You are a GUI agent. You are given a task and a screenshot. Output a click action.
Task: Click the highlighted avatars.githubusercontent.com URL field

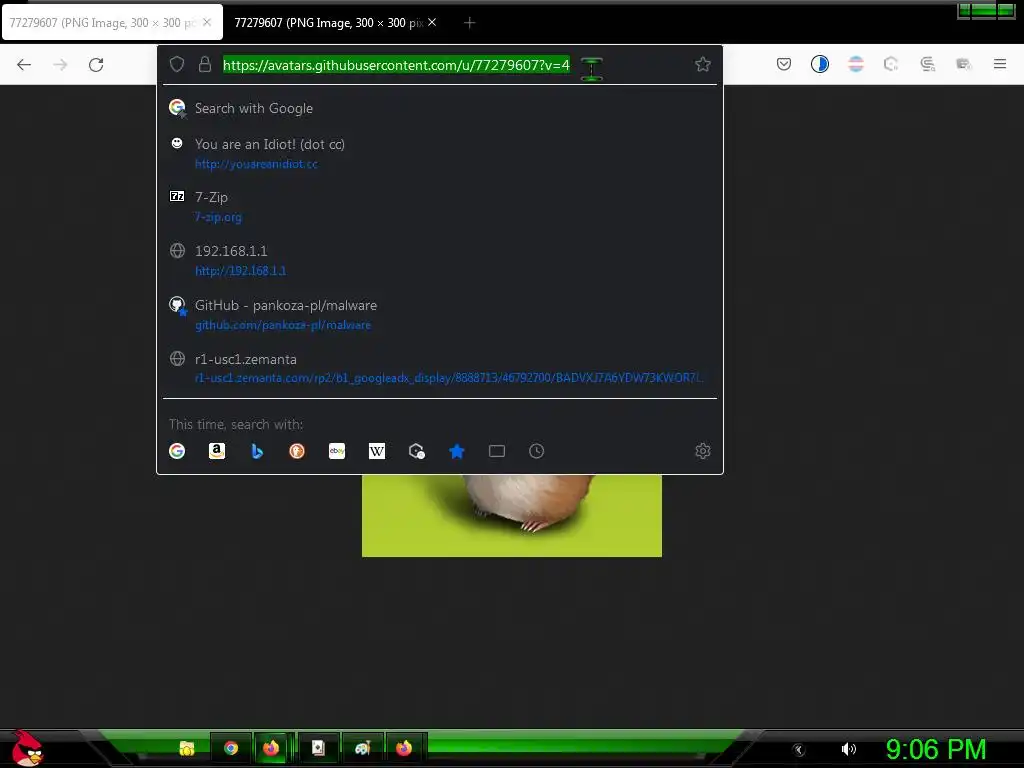click(x=396, y=65)
